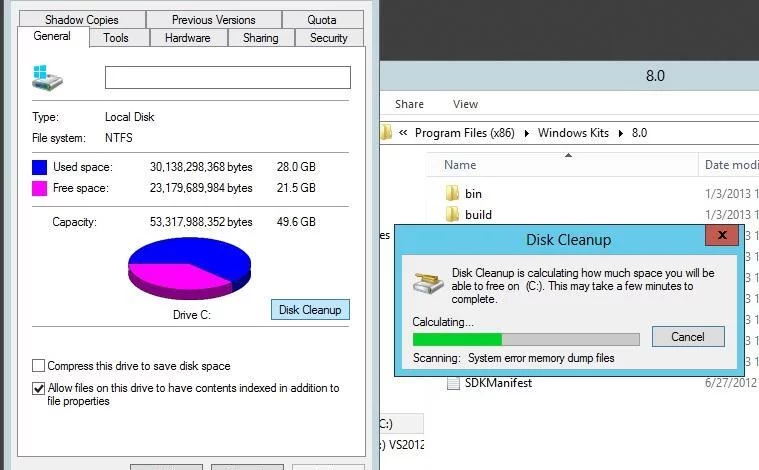Expand the arrow after Program Files (x86)
The width and height of the screenshot is (759, 470).
pos(527,133)
